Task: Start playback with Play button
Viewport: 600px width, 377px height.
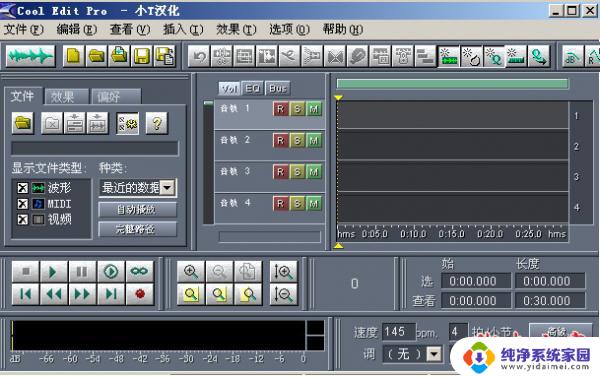Action: pos(54,272)
